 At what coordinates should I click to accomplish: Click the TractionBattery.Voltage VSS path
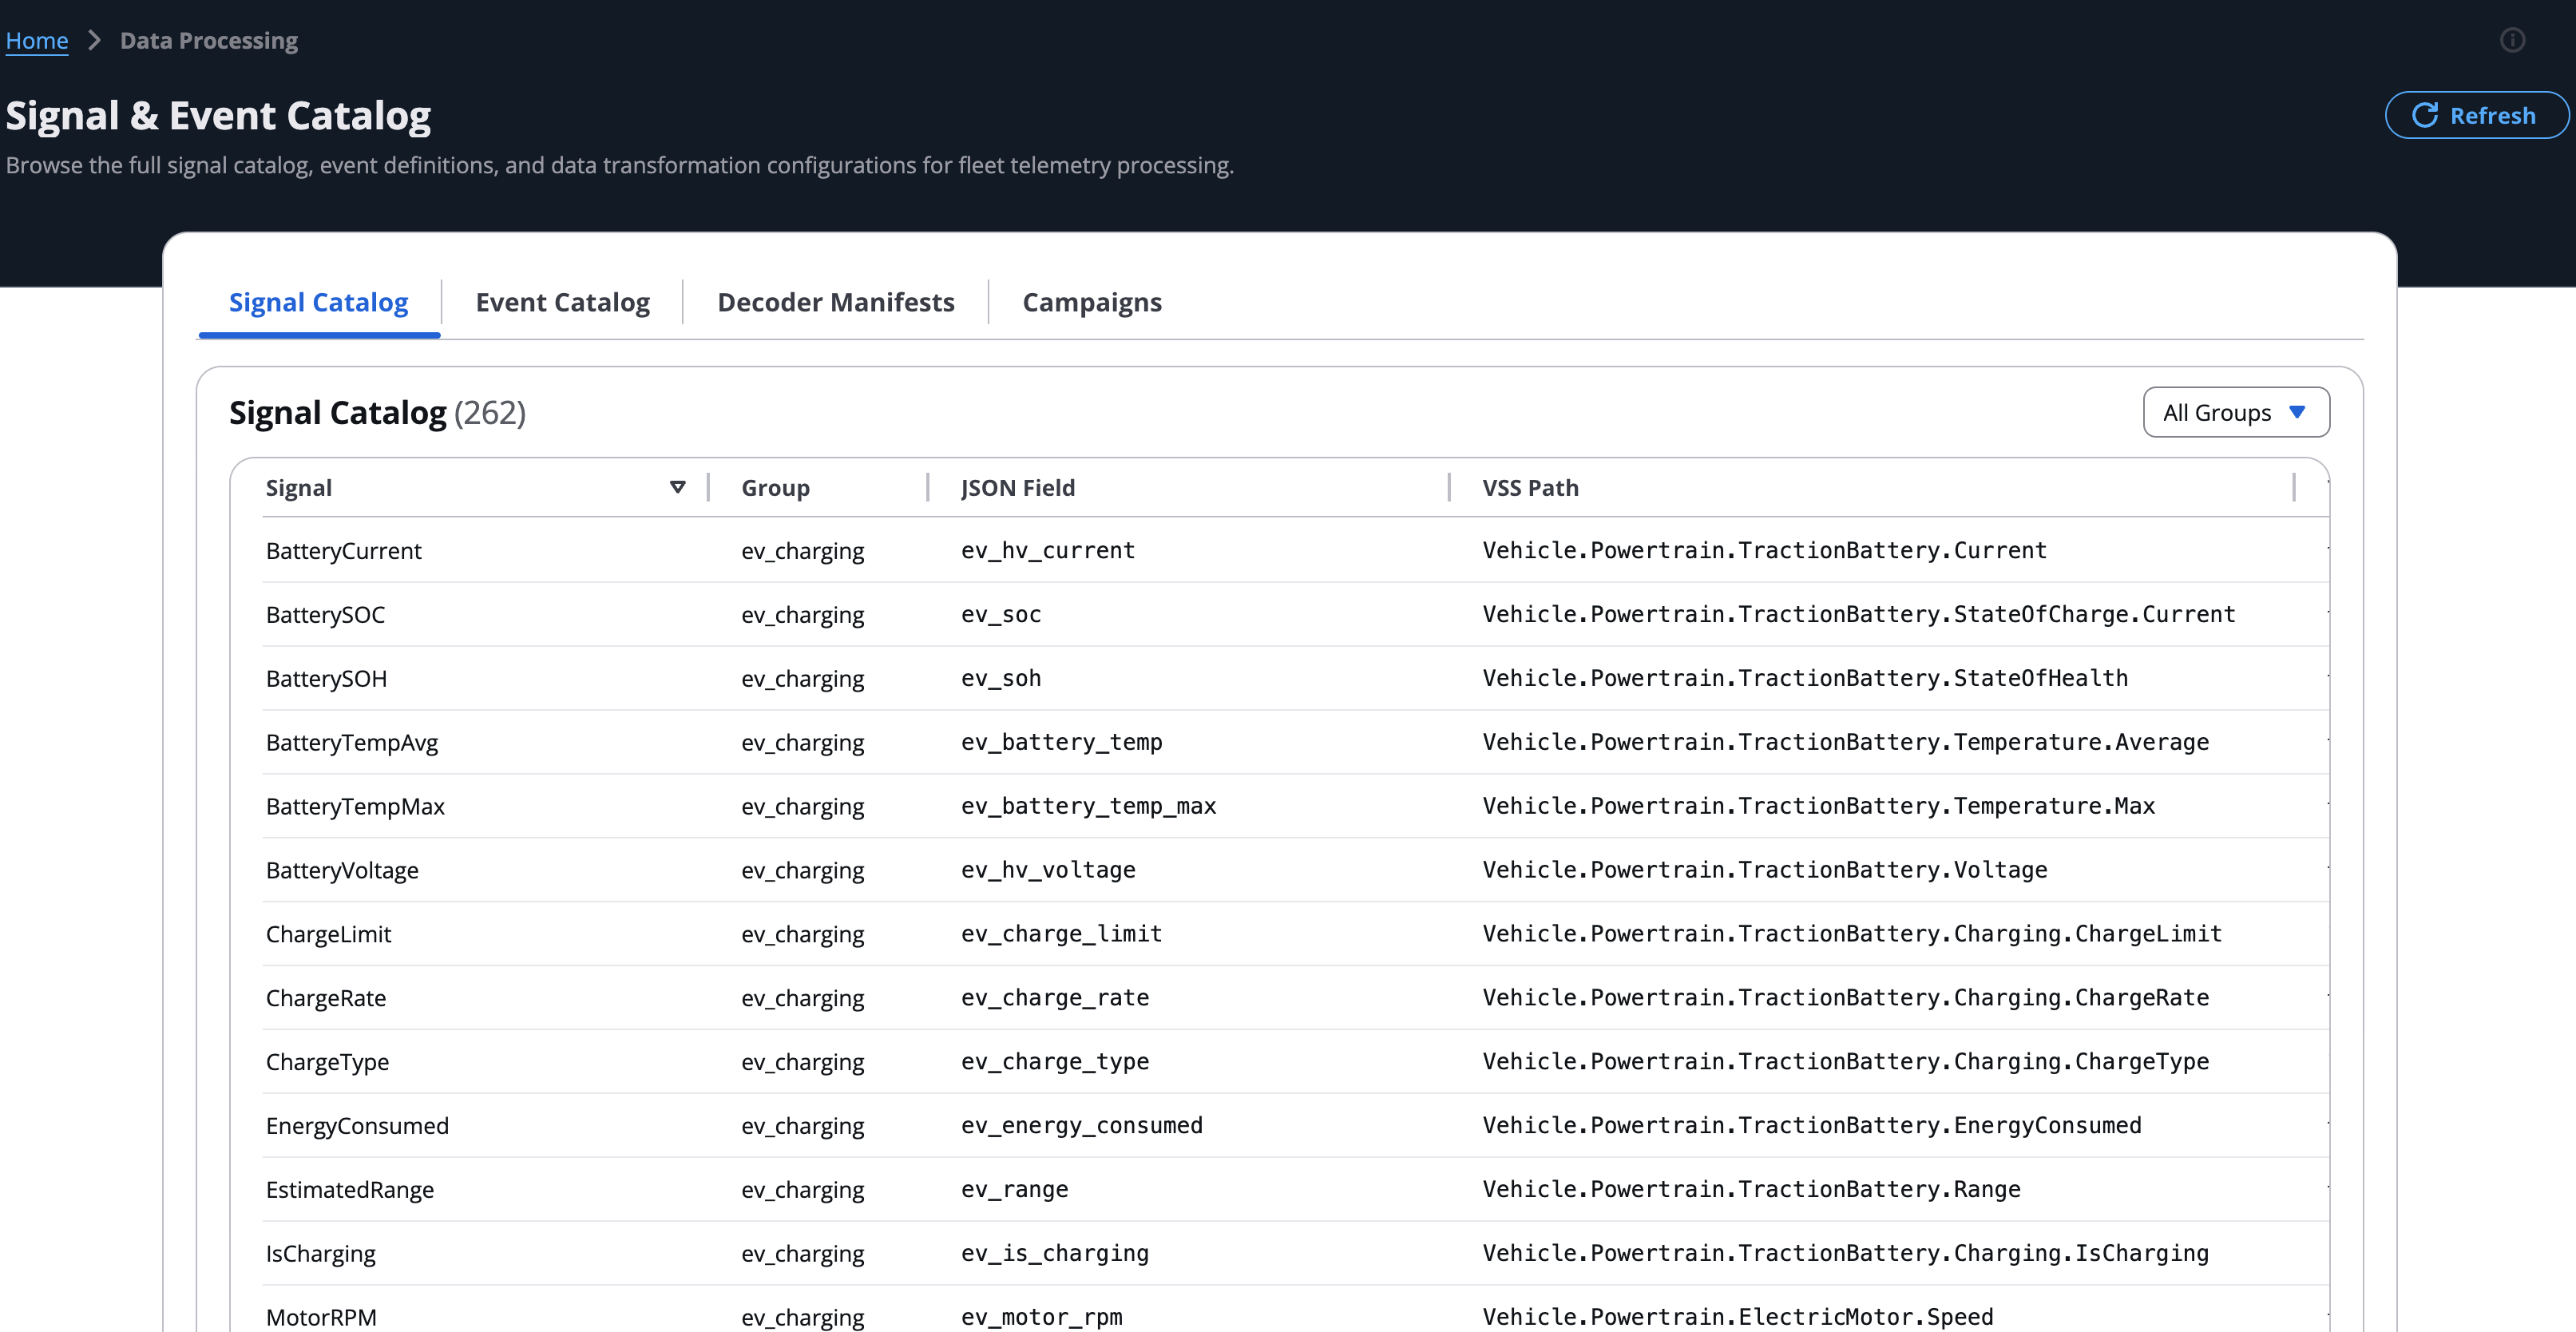[1764, 870]
